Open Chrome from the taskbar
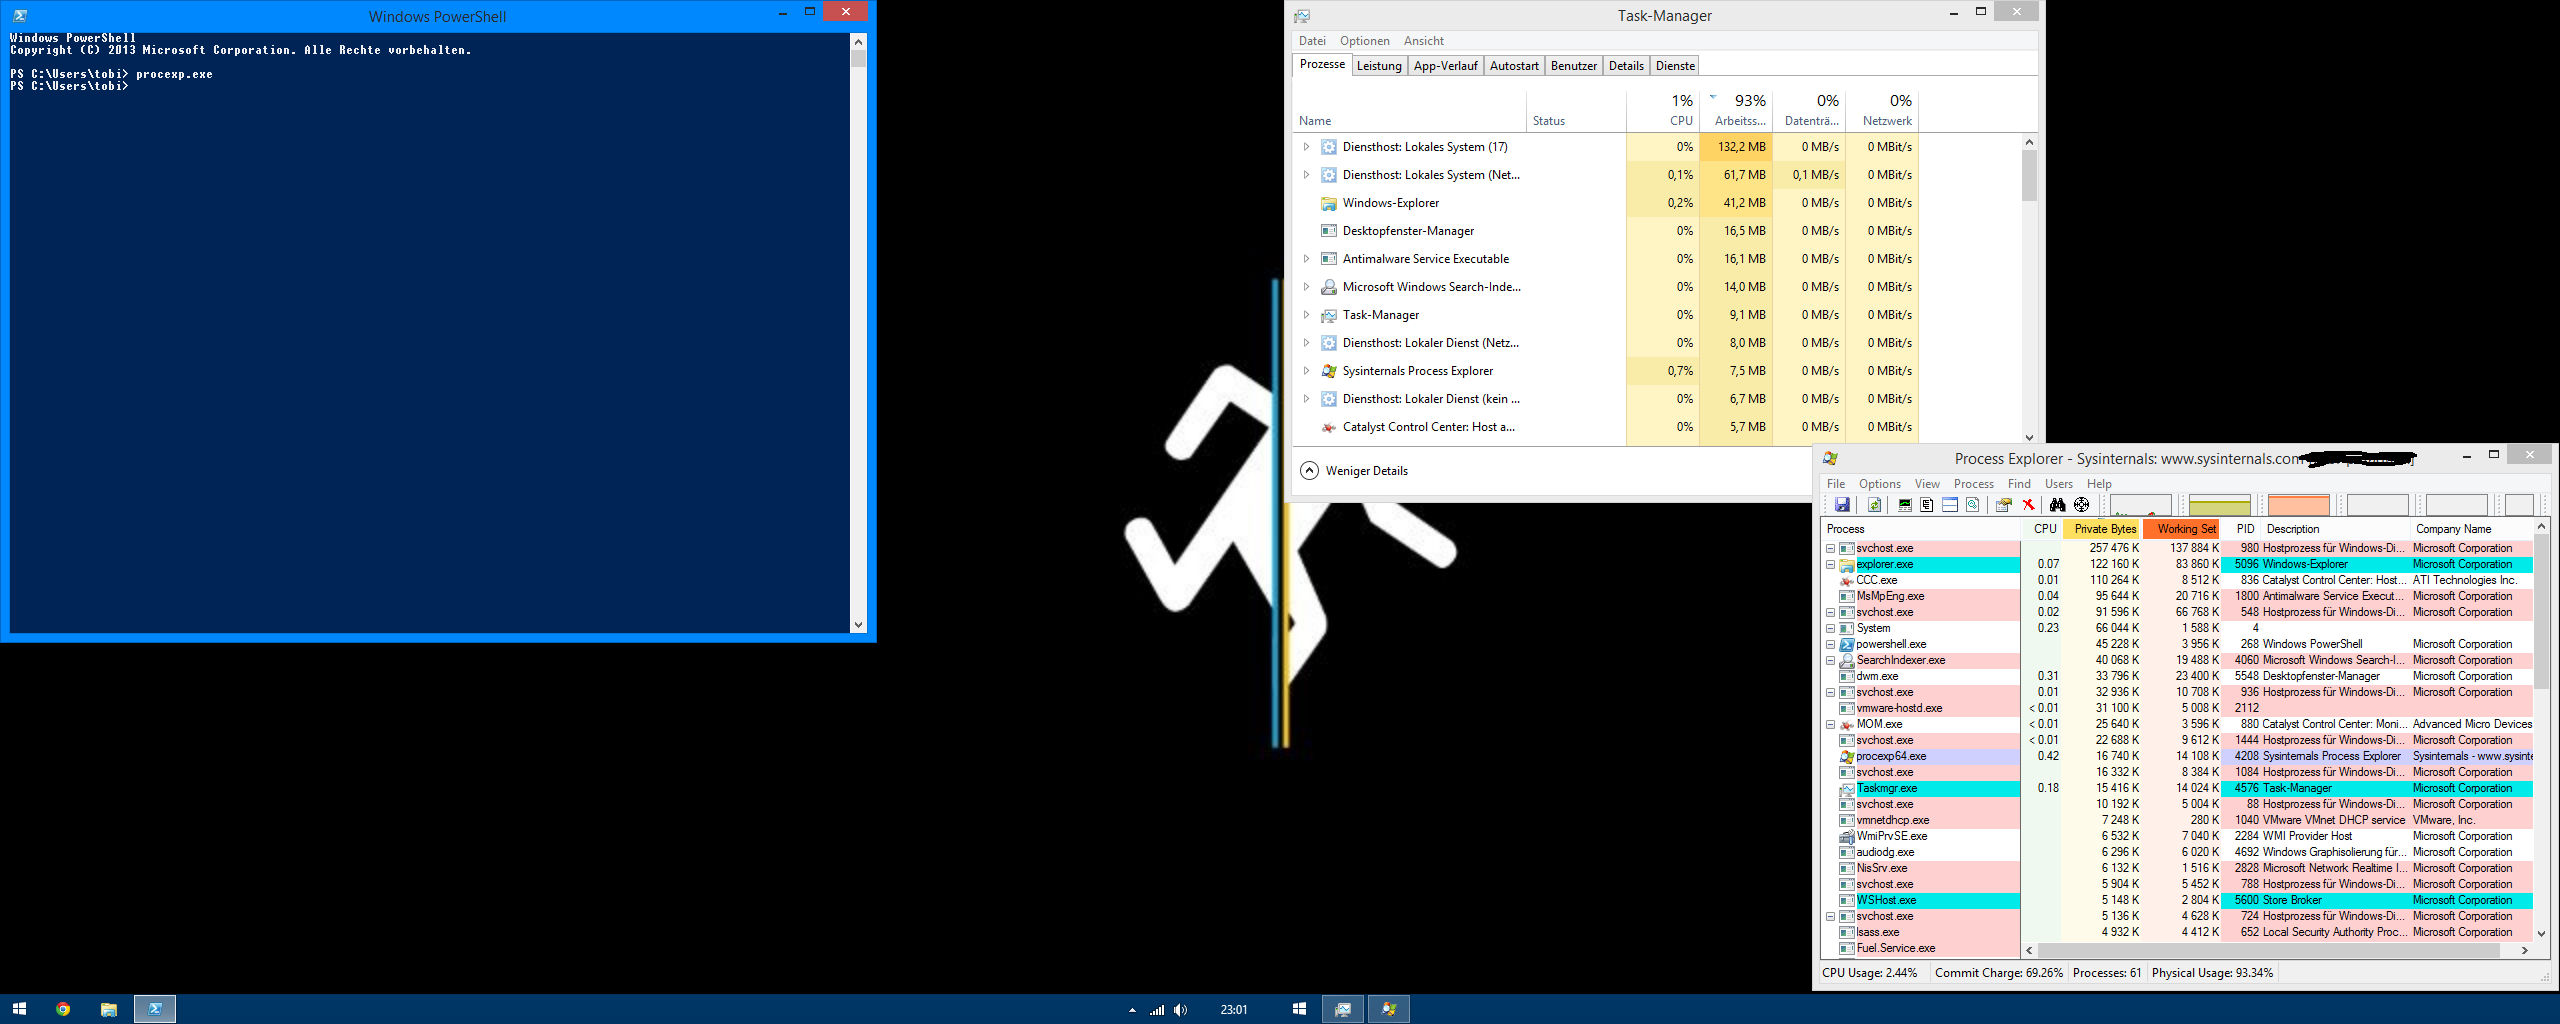This screenshot has height=1024, width=2560. 63,1009
